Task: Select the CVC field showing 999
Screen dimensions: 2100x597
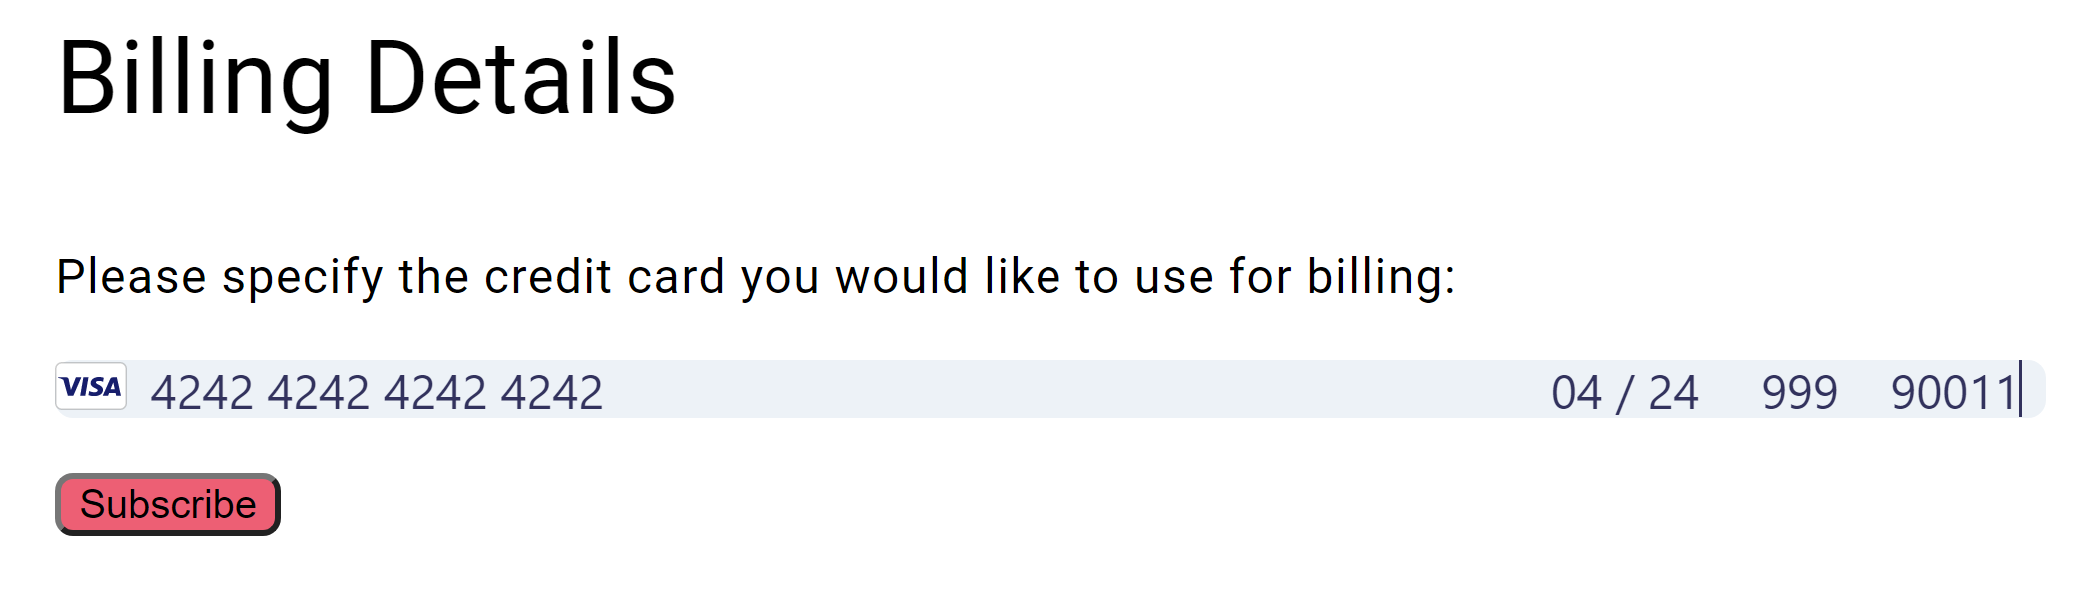Action: pyautogui.click(x=1799, y=392)
